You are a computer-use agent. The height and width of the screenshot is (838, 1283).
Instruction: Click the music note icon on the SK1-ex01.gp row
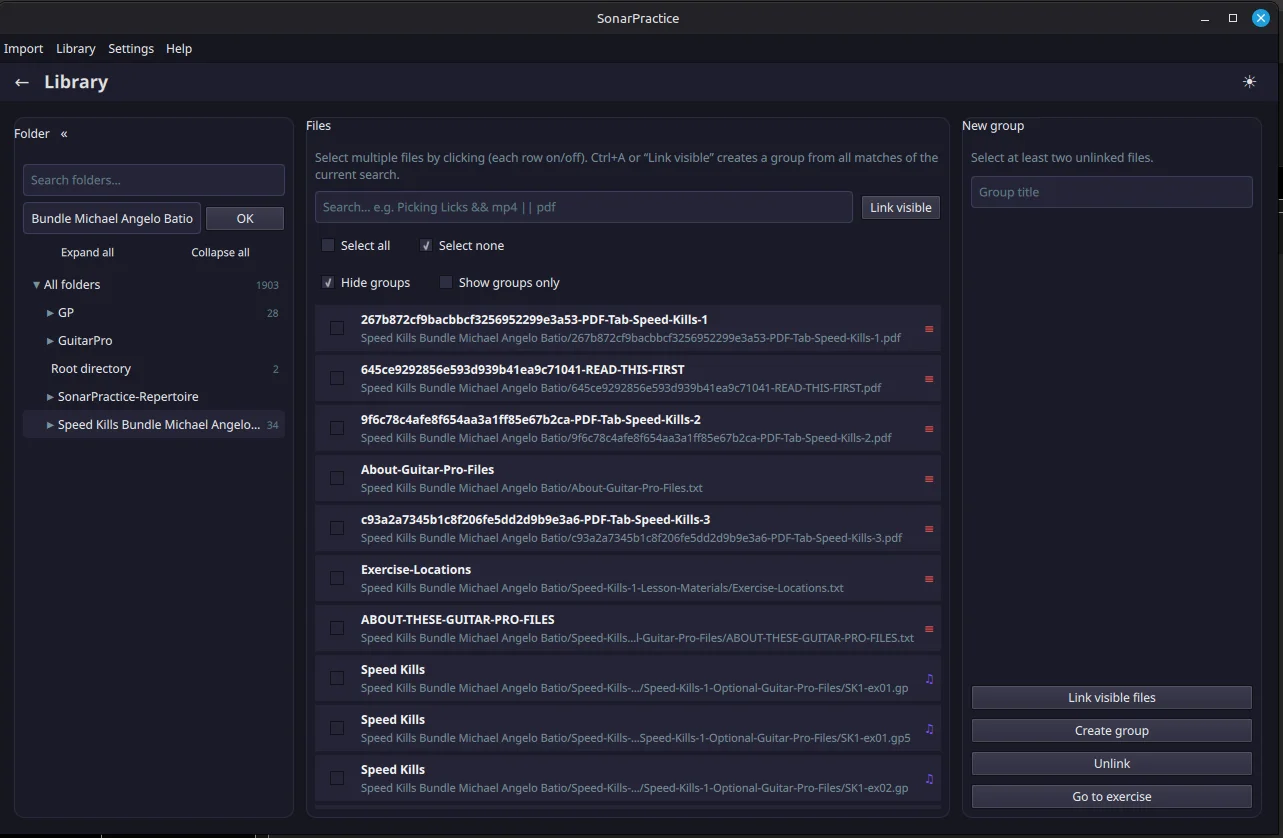[x=929, y=679]
